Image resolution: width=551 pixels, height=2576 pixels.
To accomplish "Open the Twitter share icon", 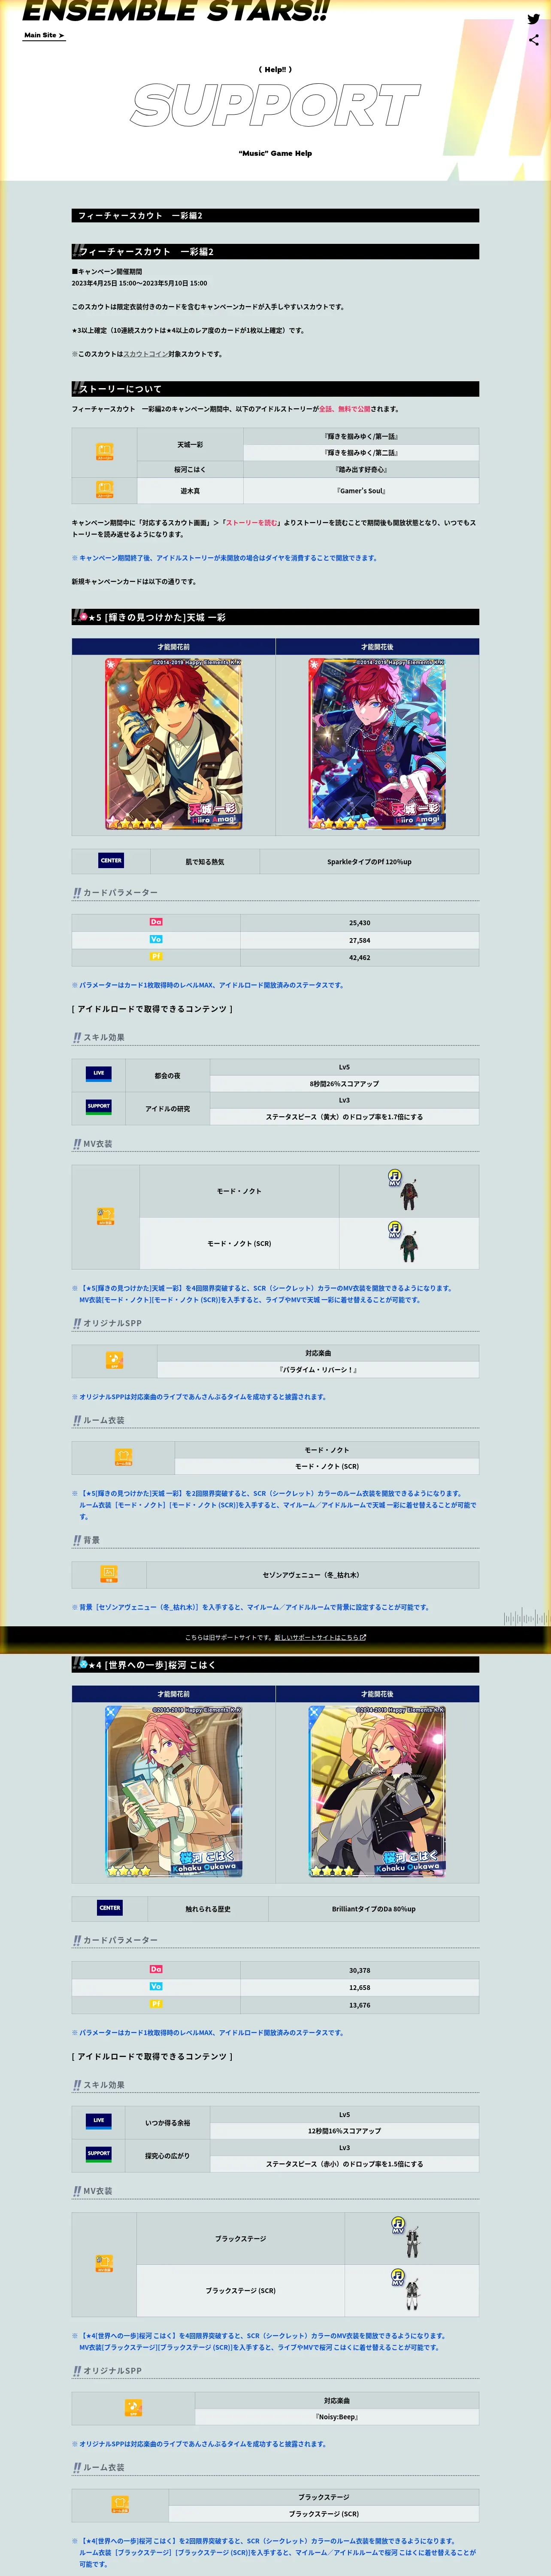I will [x=533, y=19].
